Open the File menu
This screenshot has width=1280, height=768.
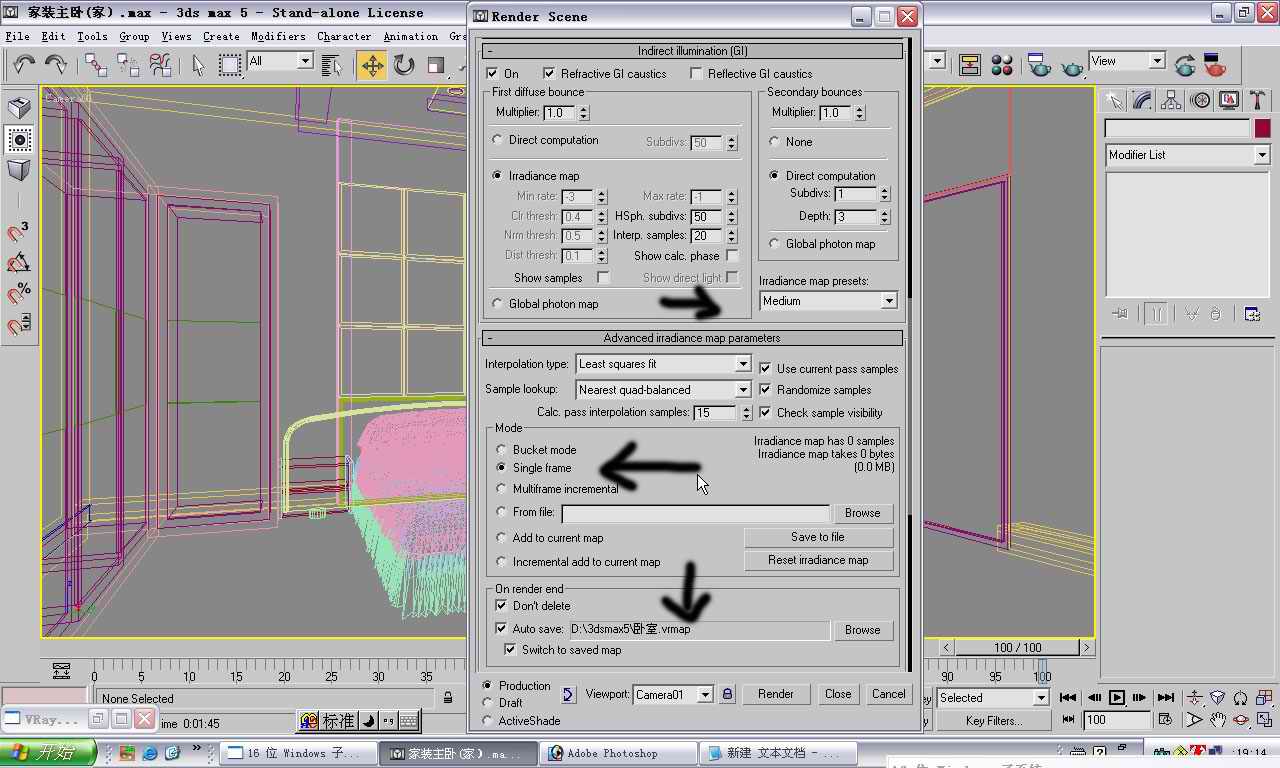(x=17, y=36)
